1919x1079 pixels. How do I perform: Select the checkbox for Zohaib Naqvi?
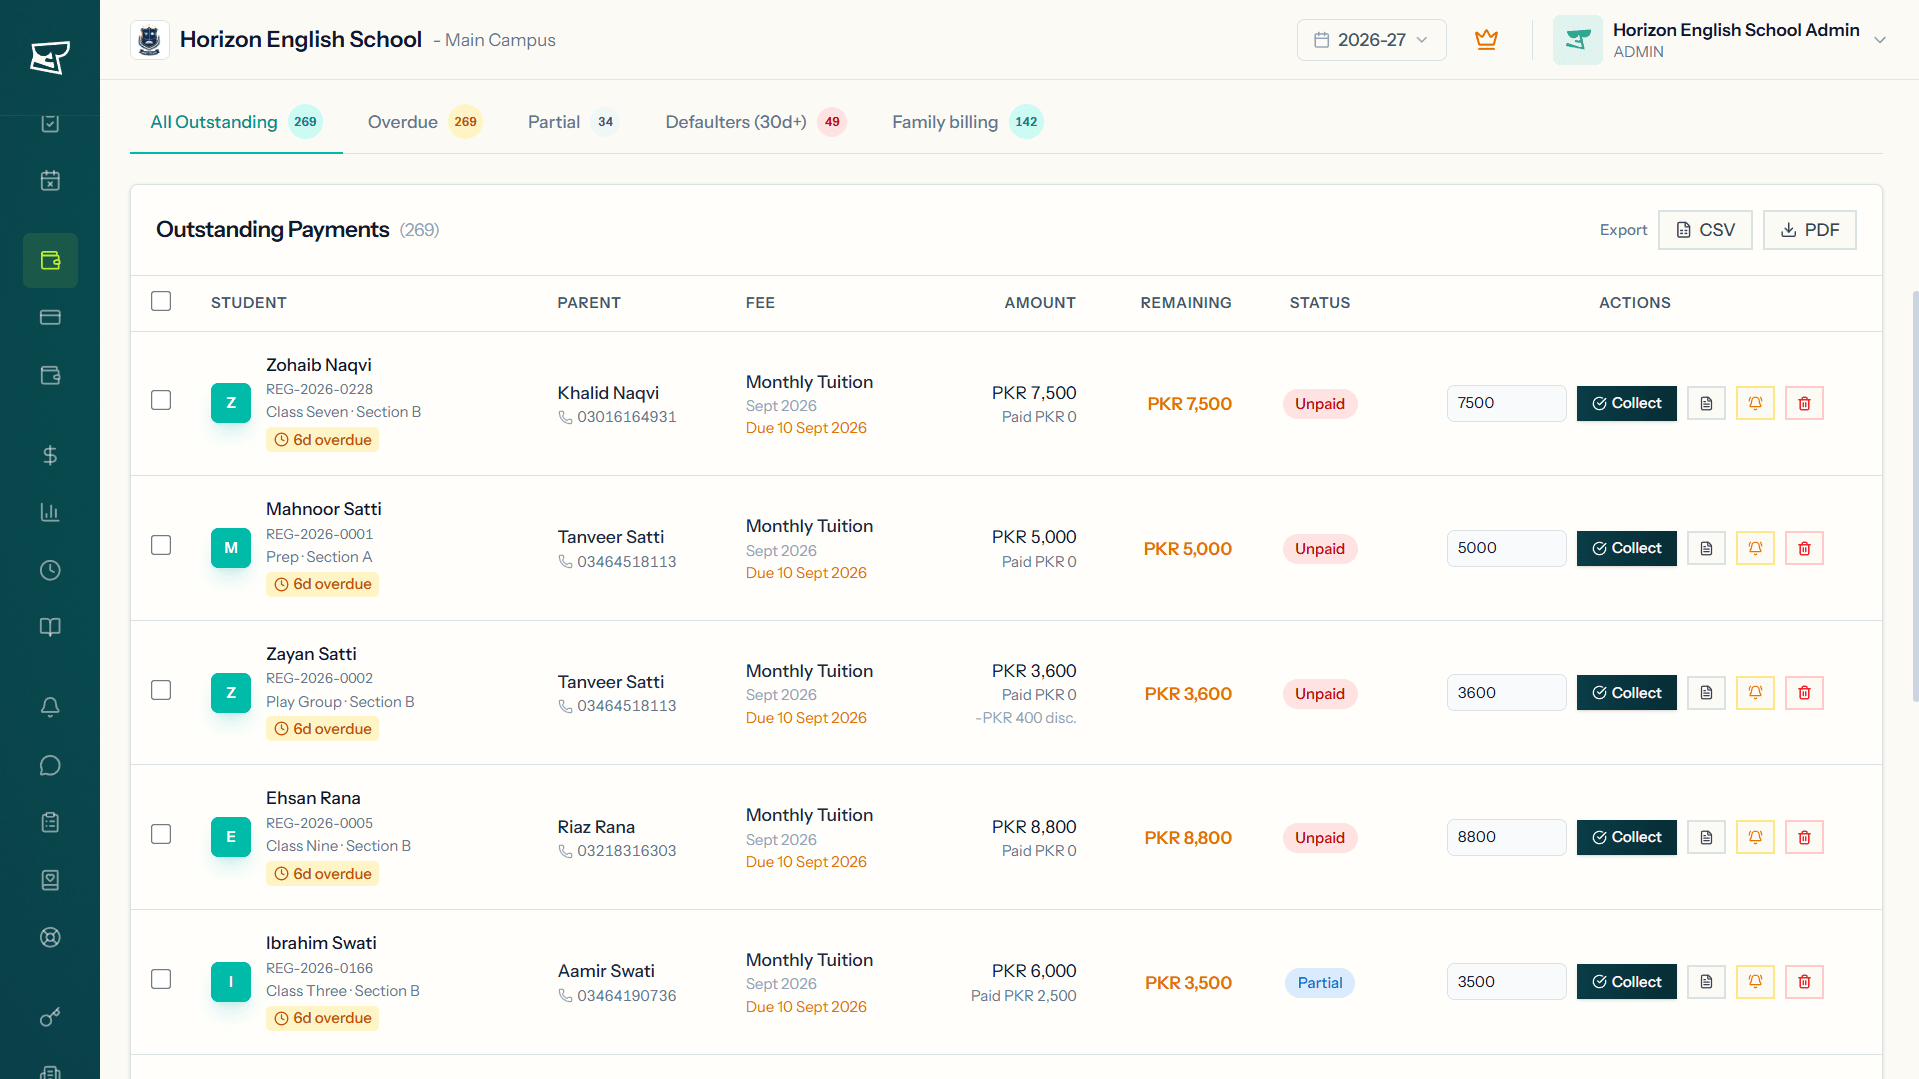click(x=161, y=400)
